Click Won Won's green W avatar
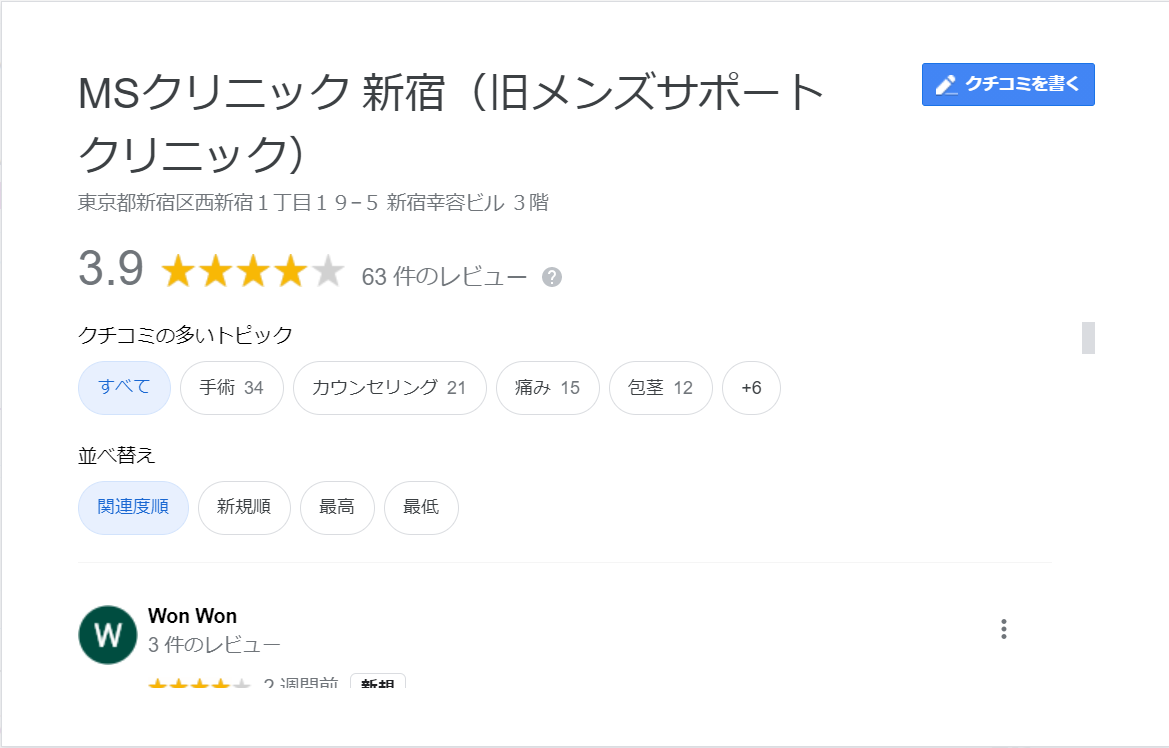This screenshot has width=1169, height=748. tap(107, 635)
